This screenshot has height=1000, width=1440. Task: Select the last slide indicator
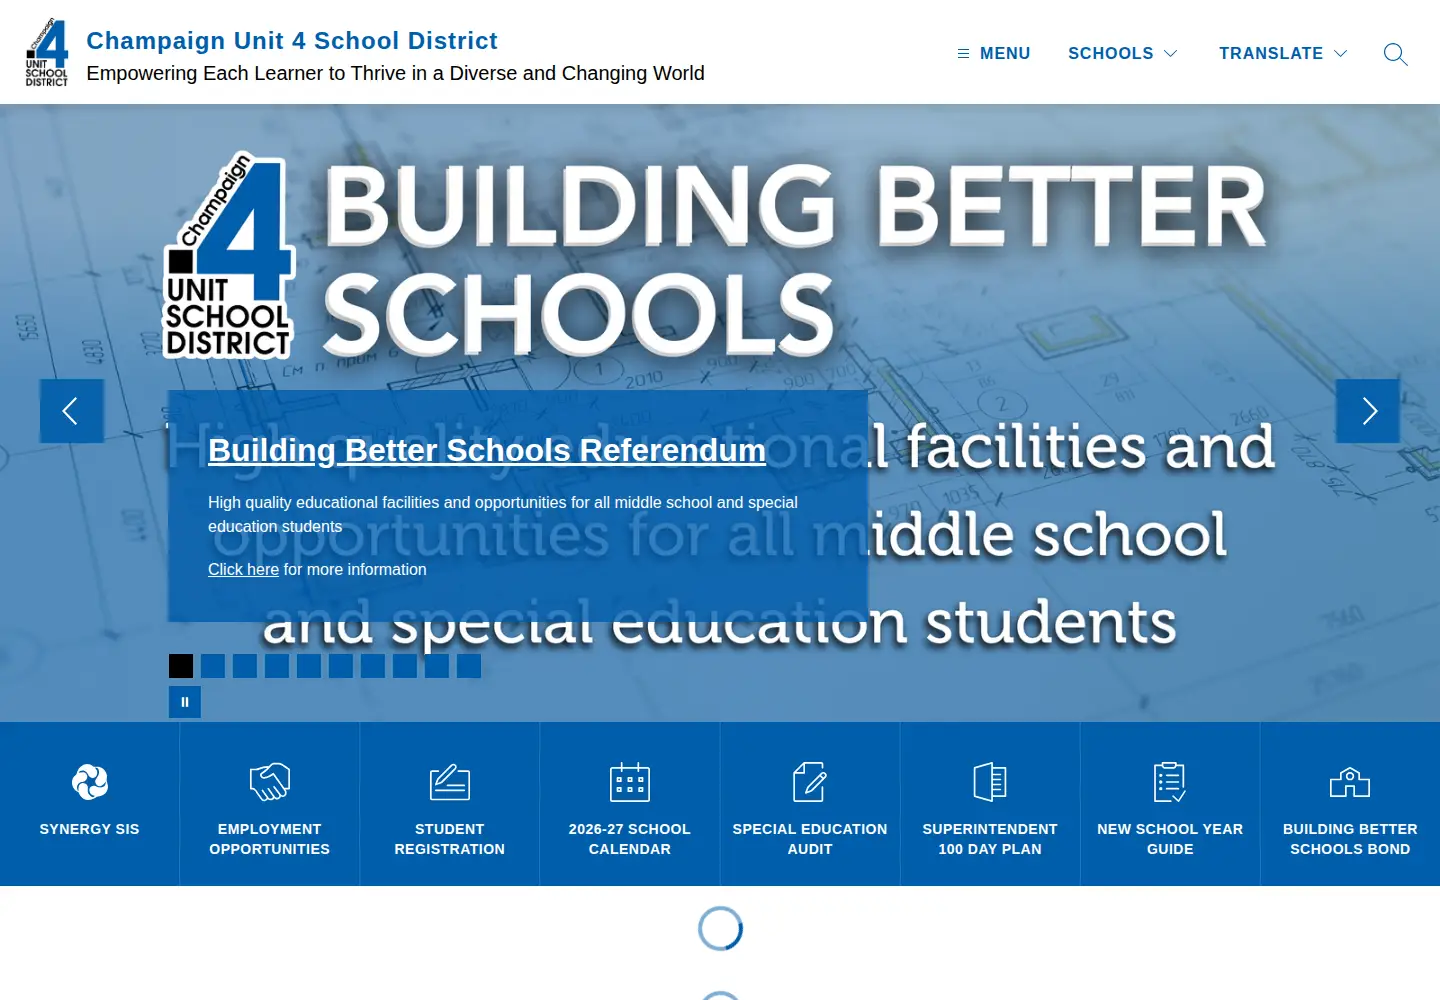(x=469, y=666)
